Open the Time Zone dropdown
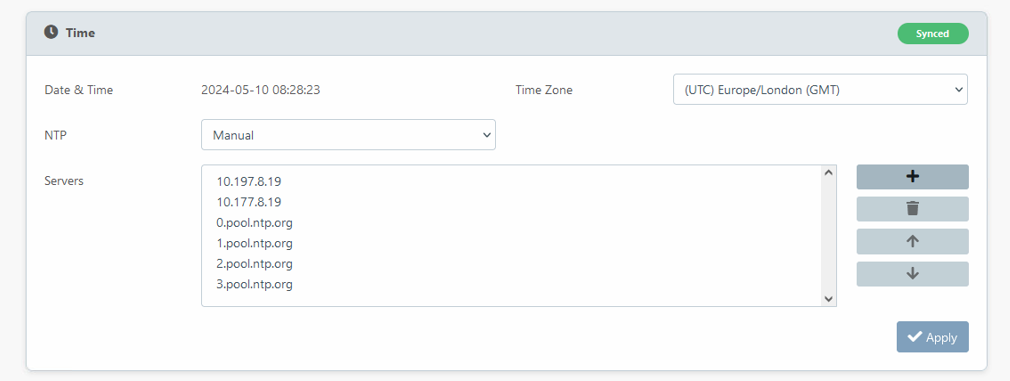Image resolution: width=1010 pixels, height=381 pixels. click(x=820, y=90)
